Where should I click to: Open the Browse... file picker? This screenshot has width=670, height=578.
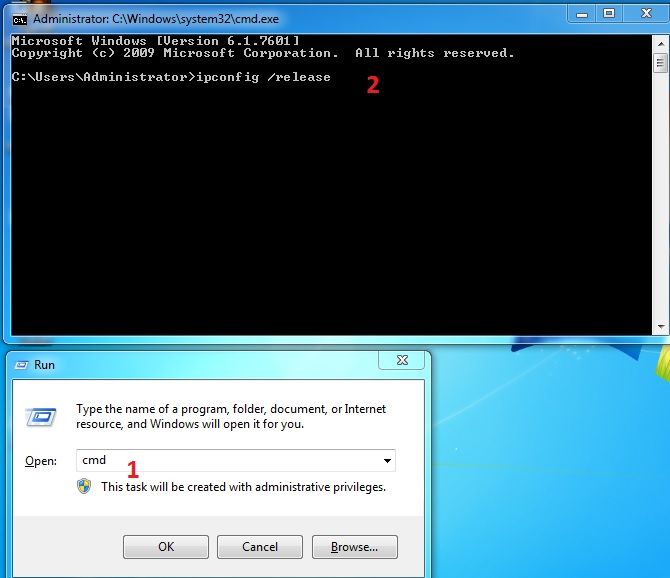[355, 547]
